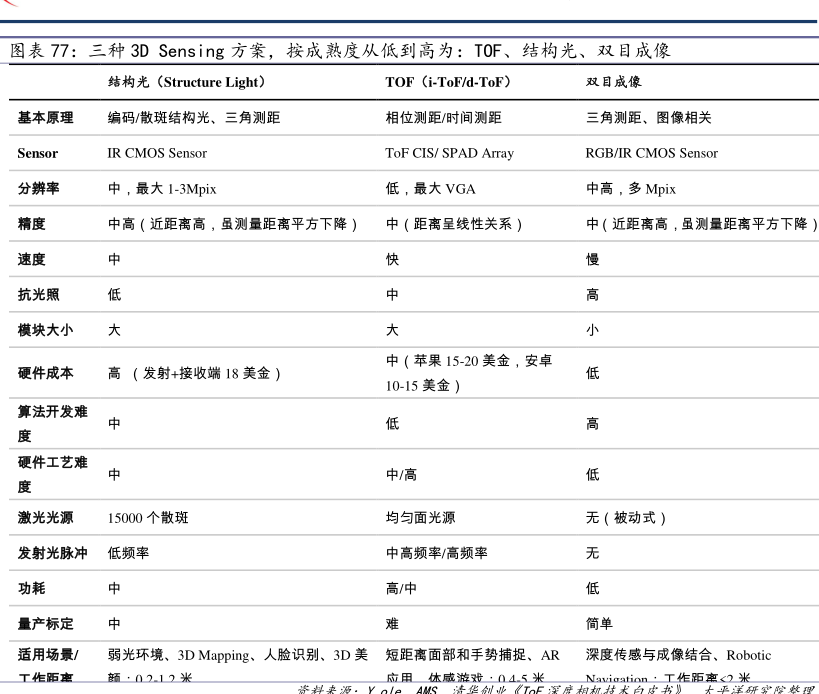Click cell '深度传感与成像结合、Robotic'

(x=678, y=655)
